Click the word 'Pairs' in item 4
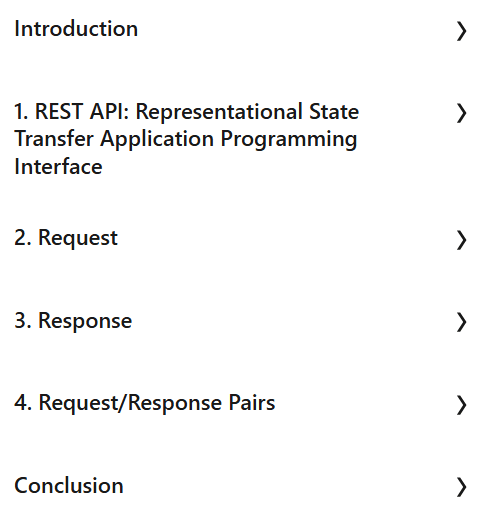The image size is (486, 513). [x=252, y=403]
